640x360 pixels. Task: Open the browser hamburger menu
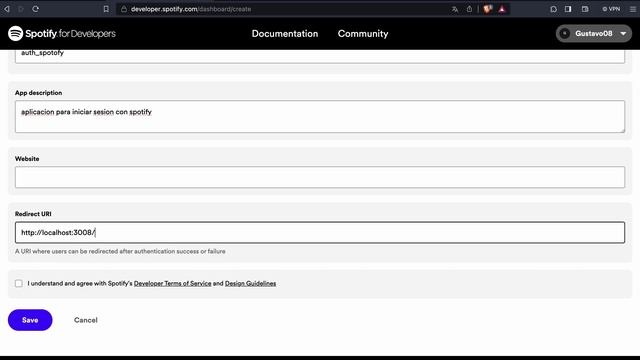(633, 9)
